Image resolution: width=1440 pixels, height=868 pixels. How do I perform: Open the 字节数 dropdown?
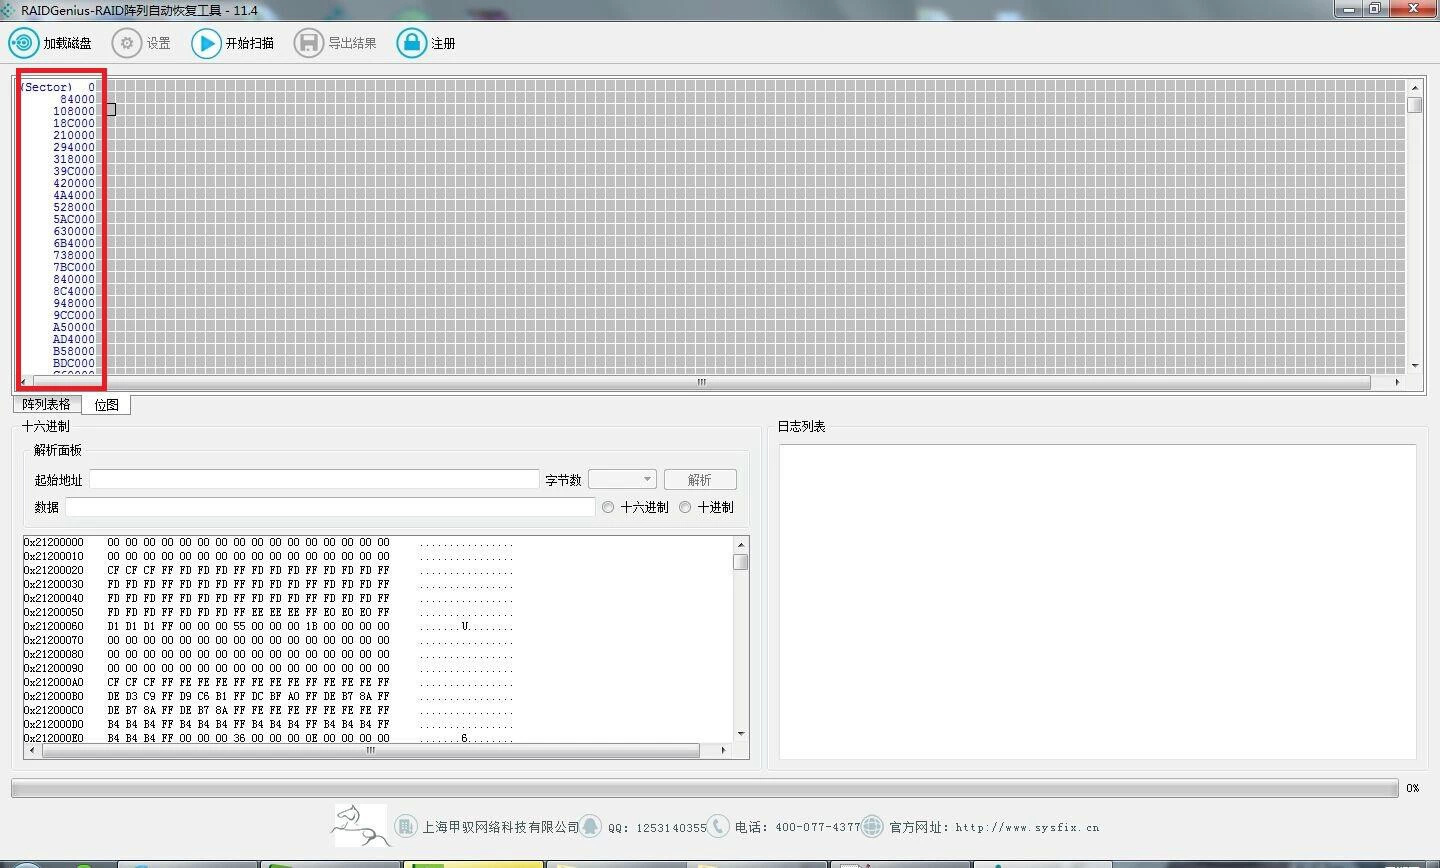(x=622, y=479)
